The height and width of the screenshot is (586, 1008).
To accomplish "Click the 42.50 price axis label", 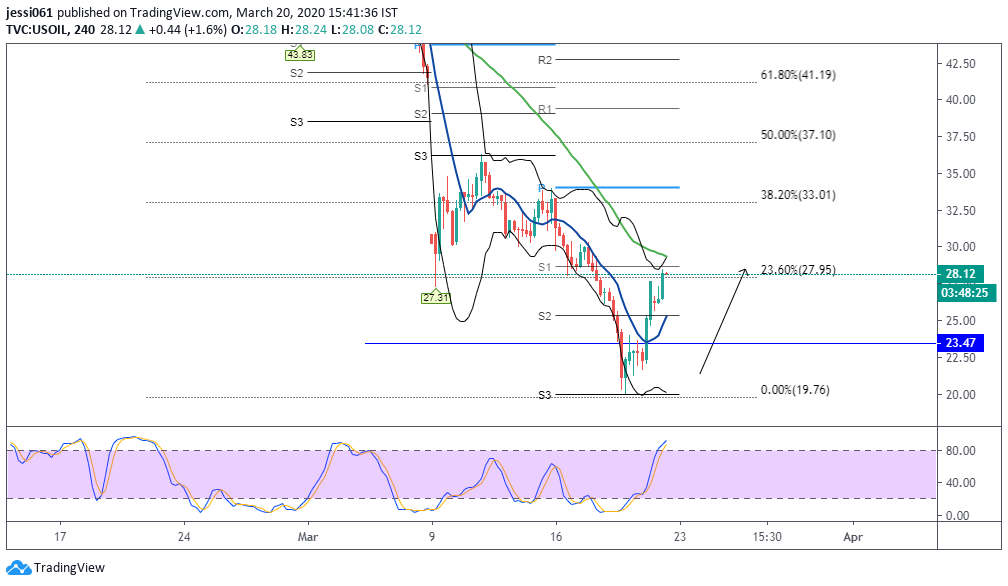I will coord(960,64).
